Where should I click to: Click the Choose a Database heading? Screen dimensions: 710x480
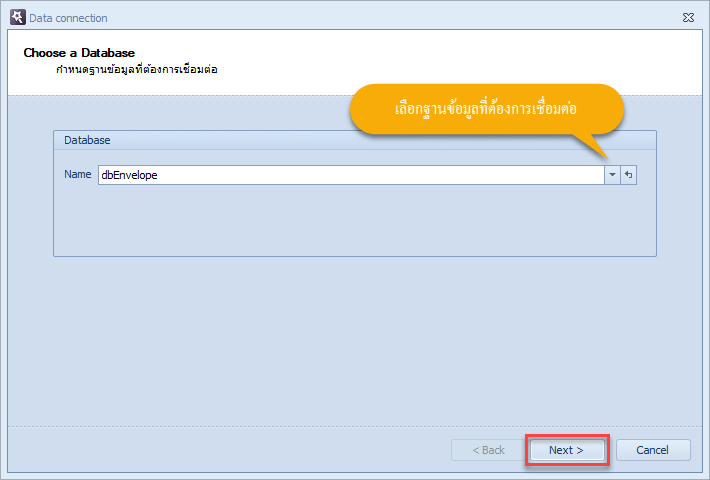pyautogui.click(x=79, y=53)
